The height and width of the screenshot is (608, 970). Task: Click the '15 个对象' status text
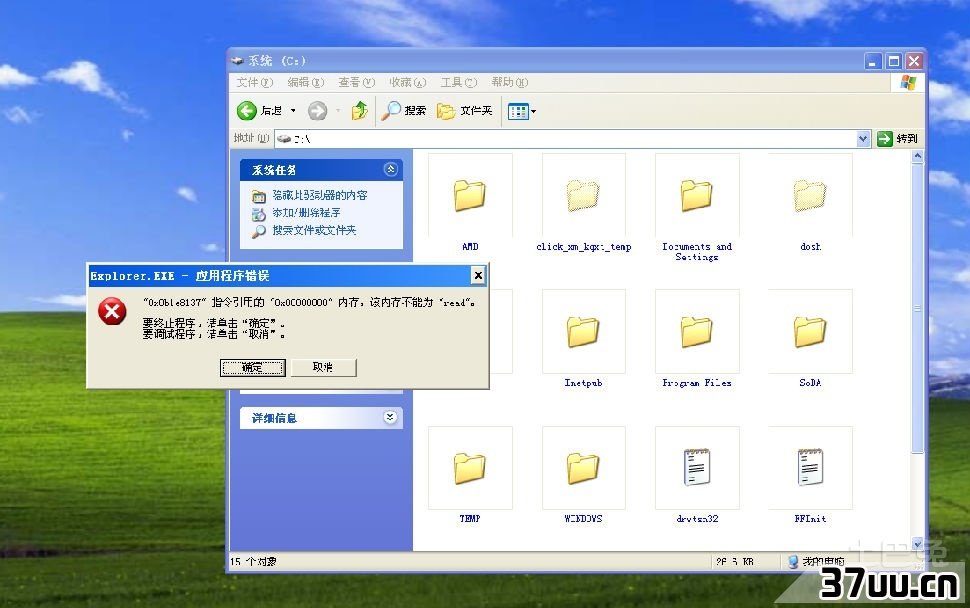pyautogui.click(x=254, y=562)
